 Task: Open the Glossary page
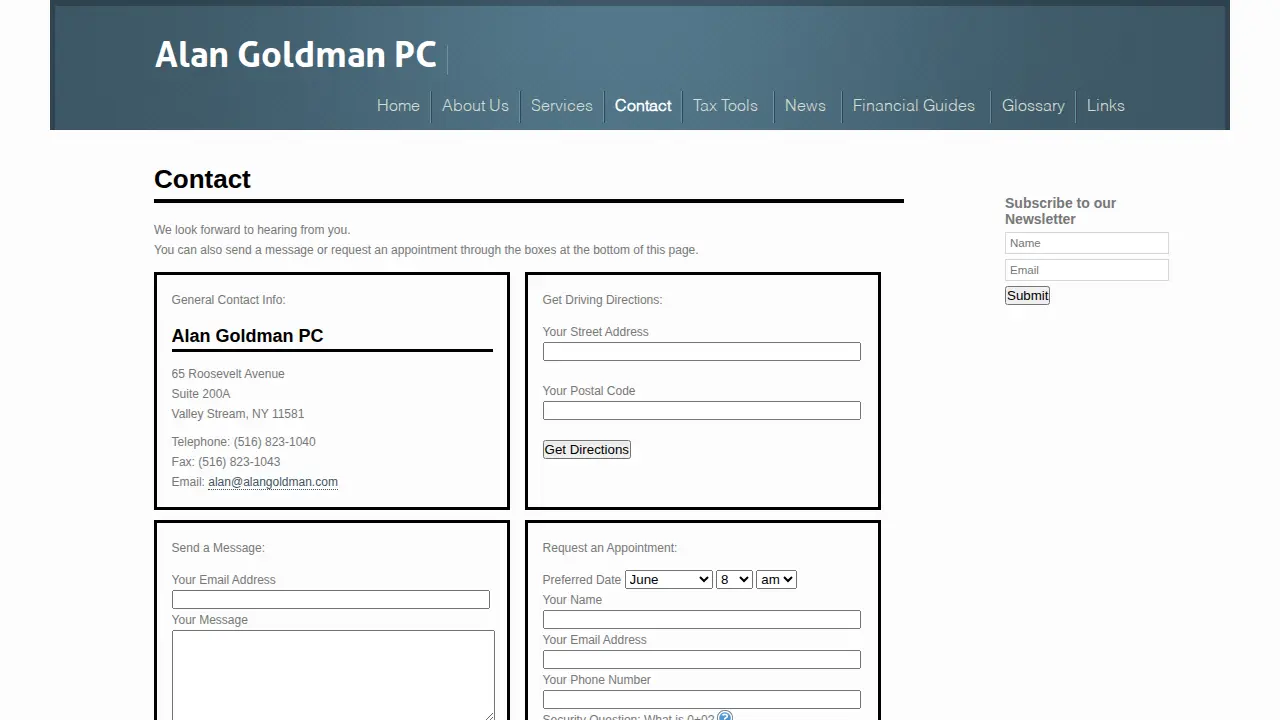(1033, 106)
